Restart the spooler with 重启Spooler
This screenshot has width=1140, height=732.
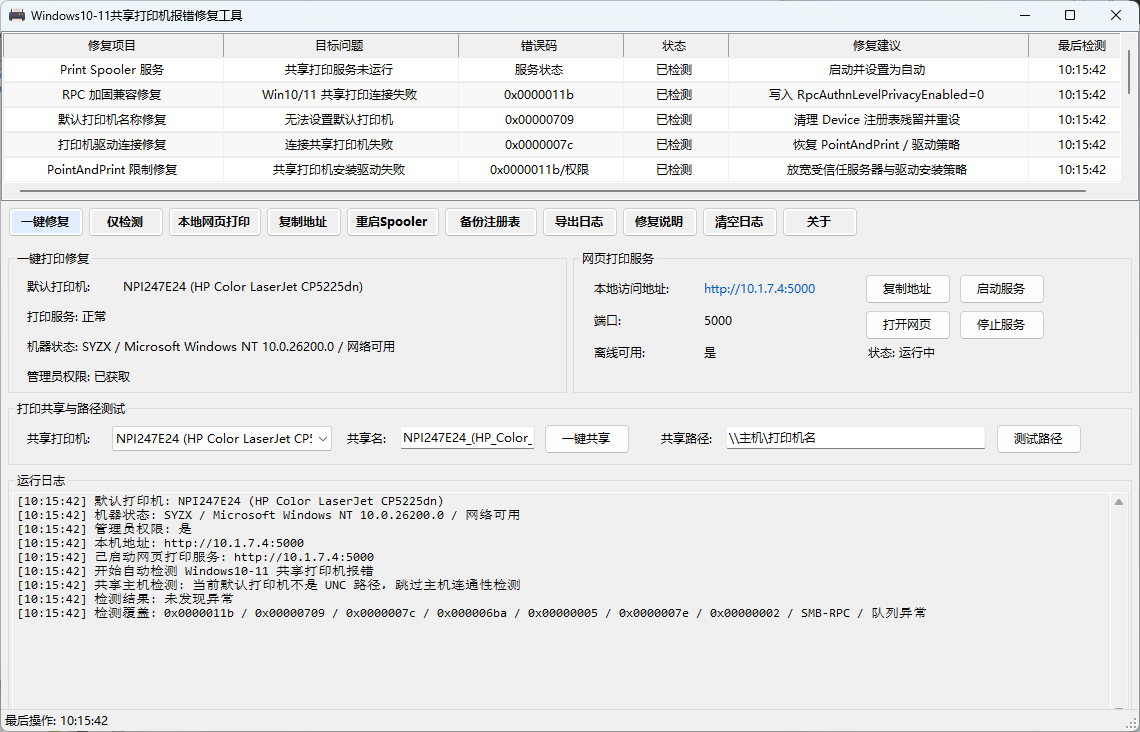(x=392, y=222)
